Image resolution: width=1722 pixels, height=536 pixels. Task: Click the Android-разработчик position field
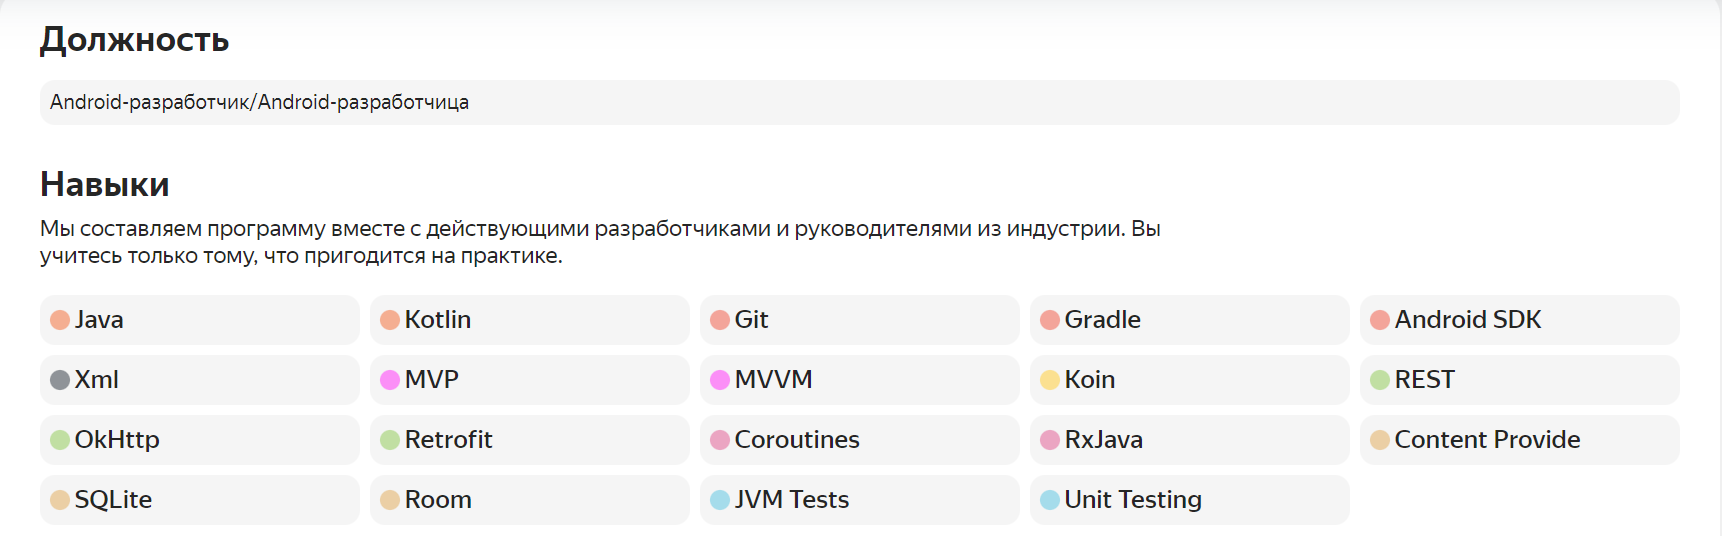859,103
